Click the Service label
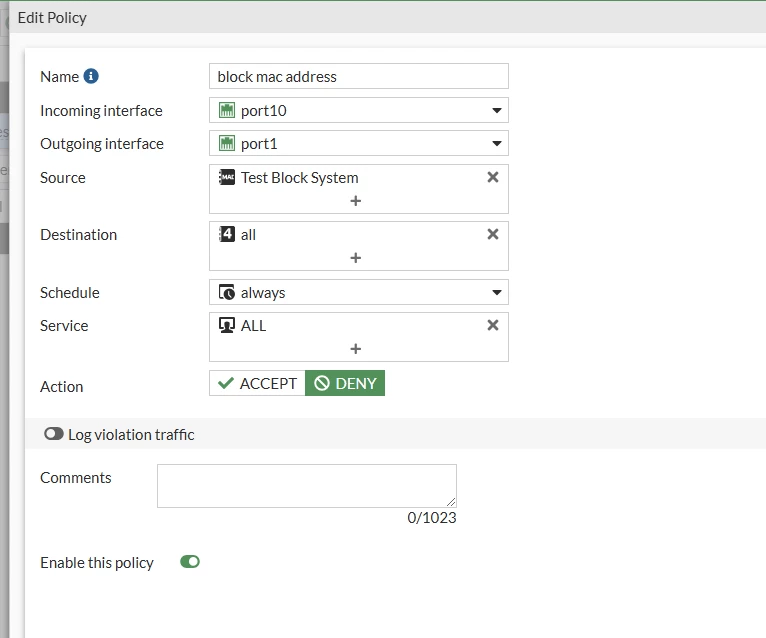766x638 pixels. (64, 326)
